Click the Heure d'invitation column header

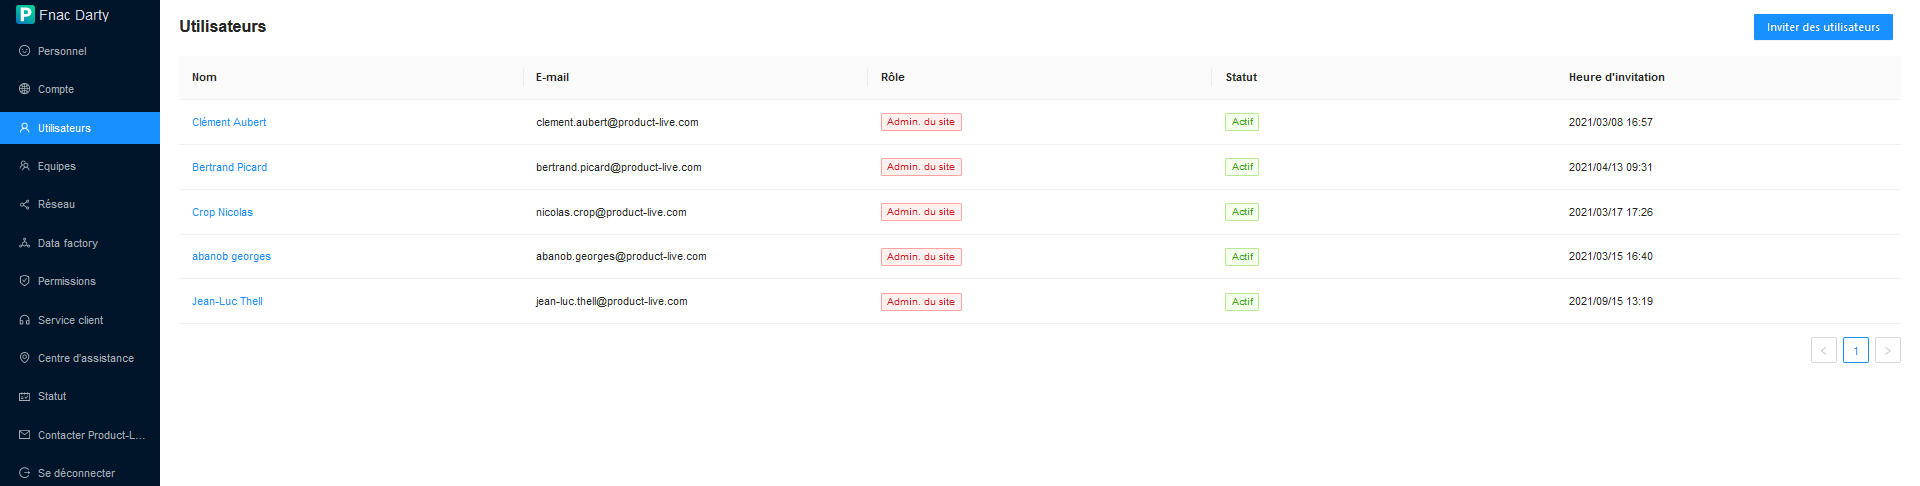tap(1616, 77)
